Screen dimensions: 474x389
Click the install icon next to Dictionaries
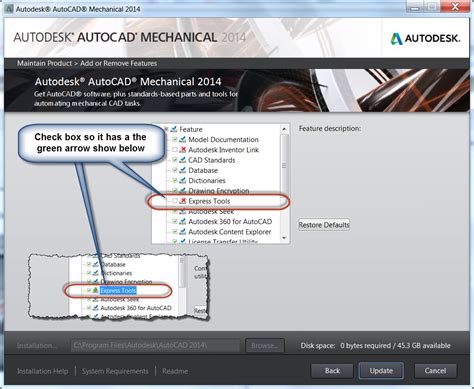tap(183, 181)
